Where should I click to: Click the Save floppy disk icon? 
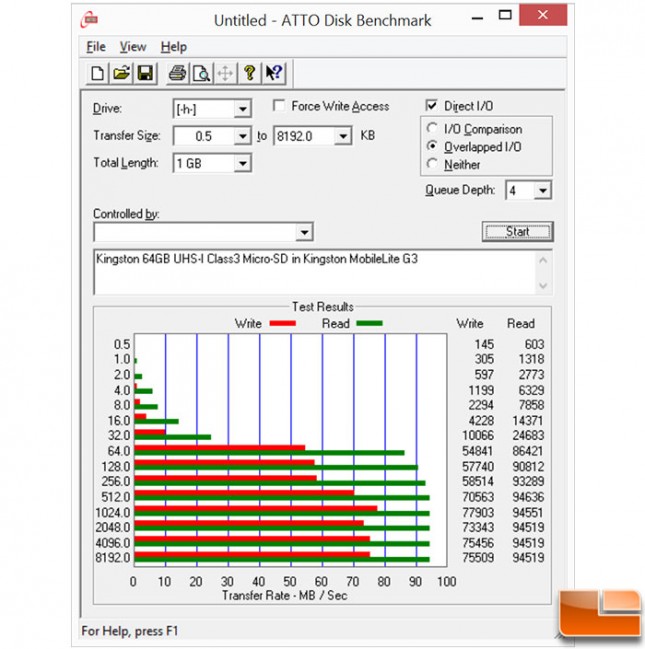[145, 73]
